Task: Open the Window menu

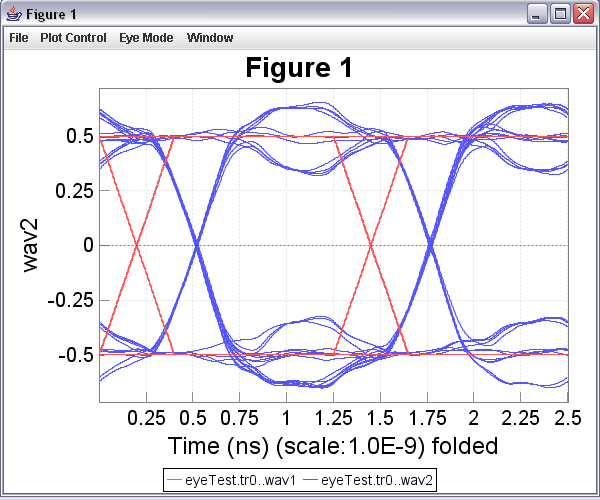Action: pos(210,38)
